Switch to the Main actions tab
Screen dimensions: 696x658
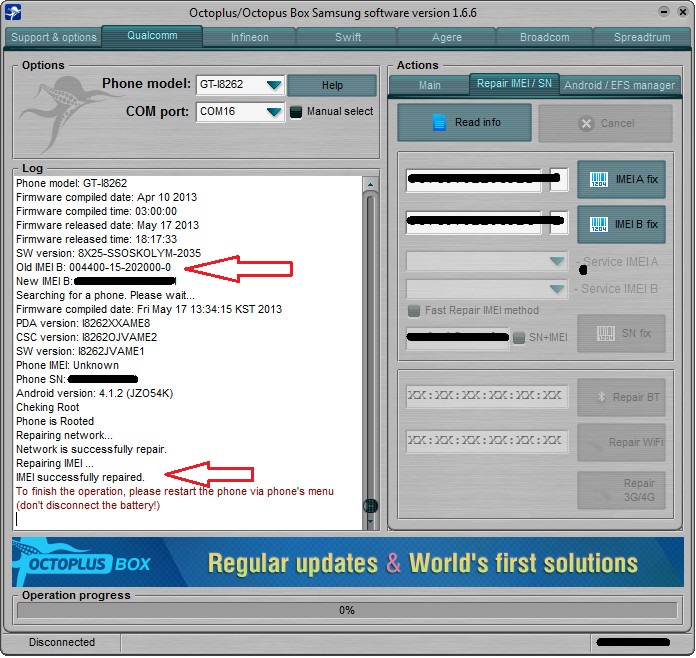click(x=429, y=85)
